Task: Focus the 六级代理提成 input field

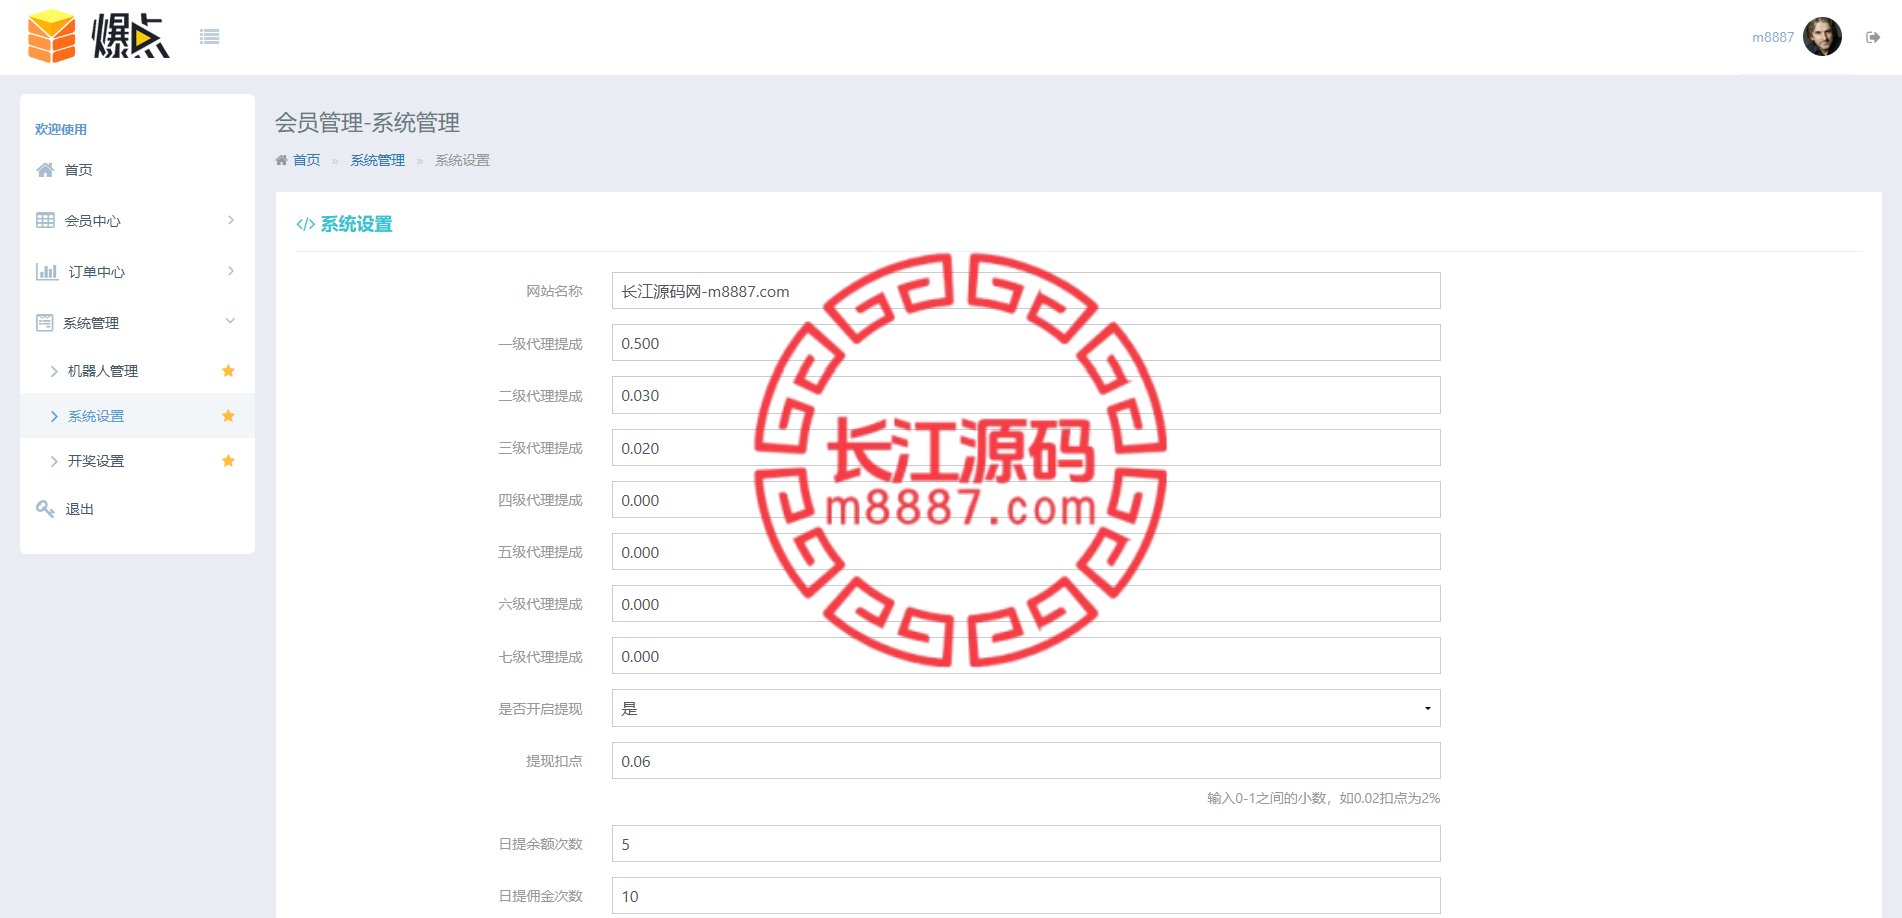Action: (1026, 604)
